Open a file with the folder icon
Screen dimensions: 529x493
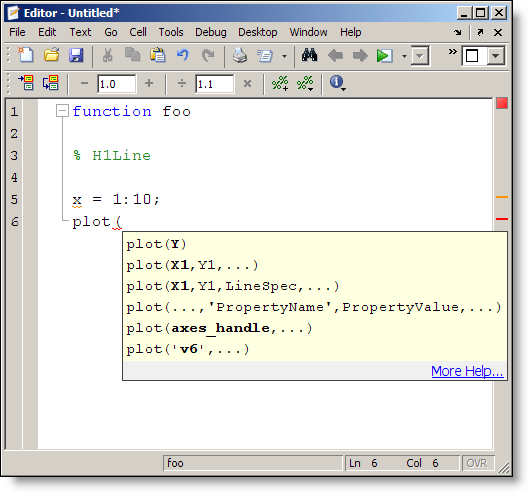pos(52,55)
